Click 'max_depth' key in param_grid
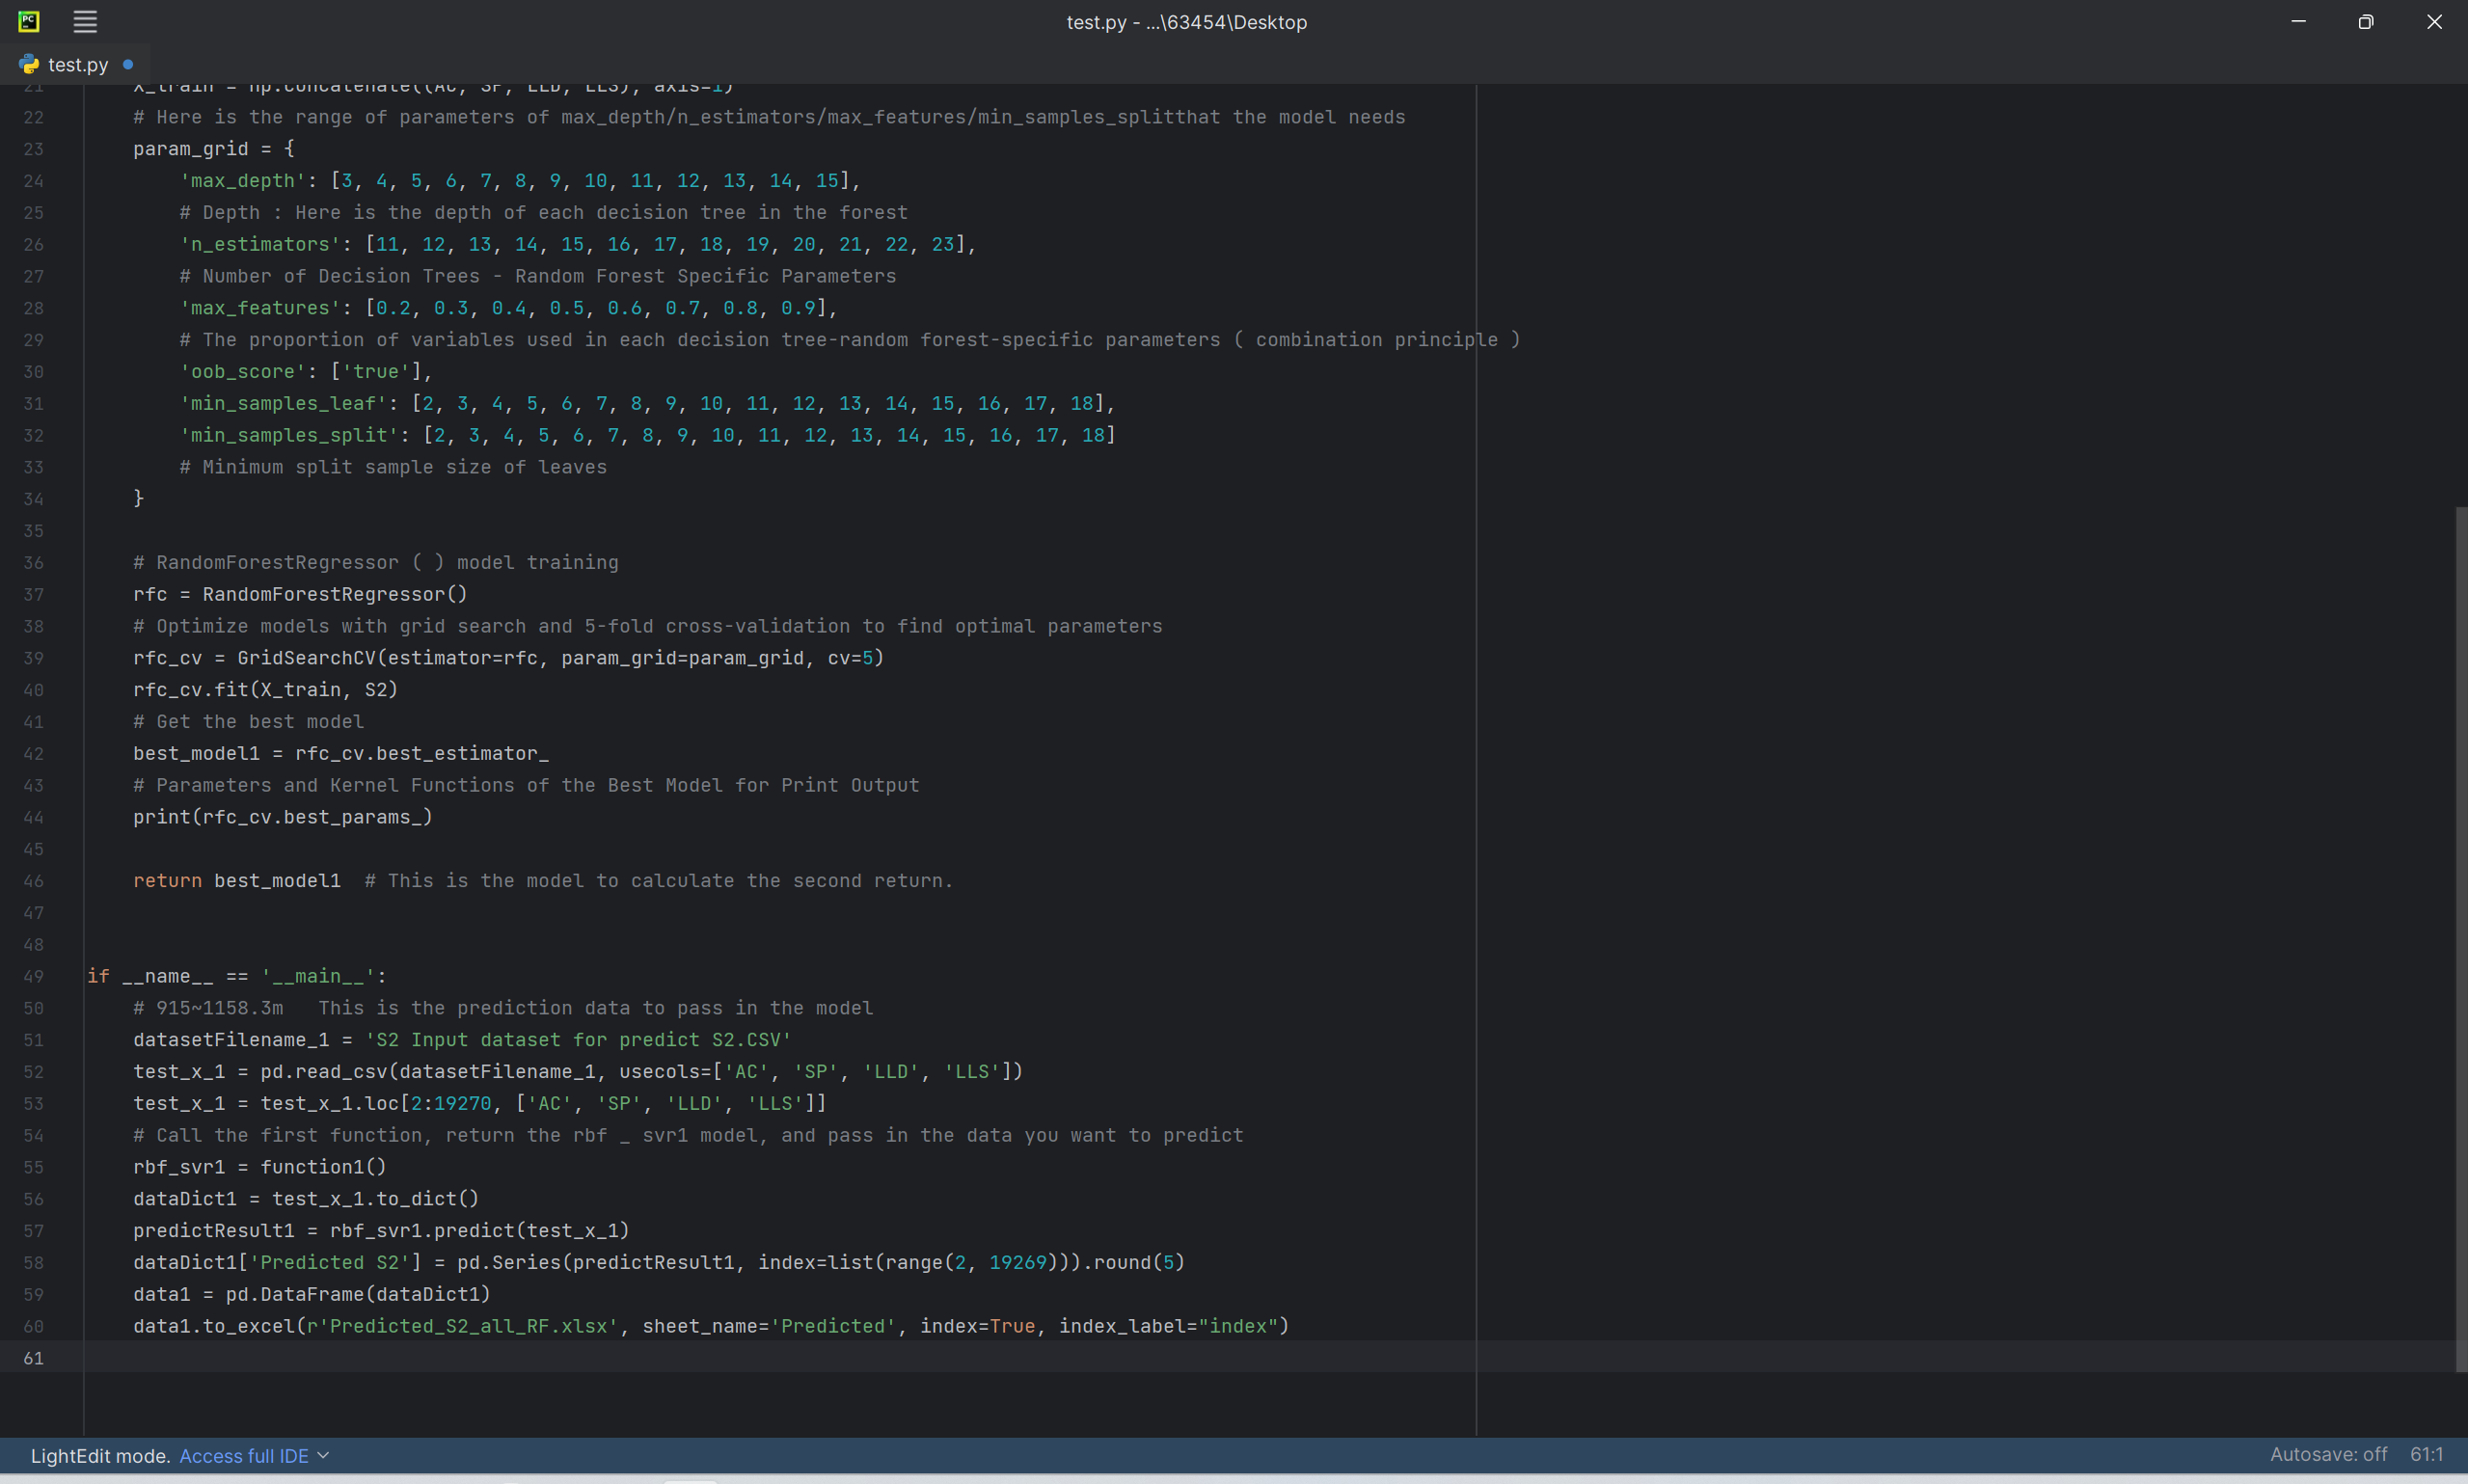 [x=243, y=181]
